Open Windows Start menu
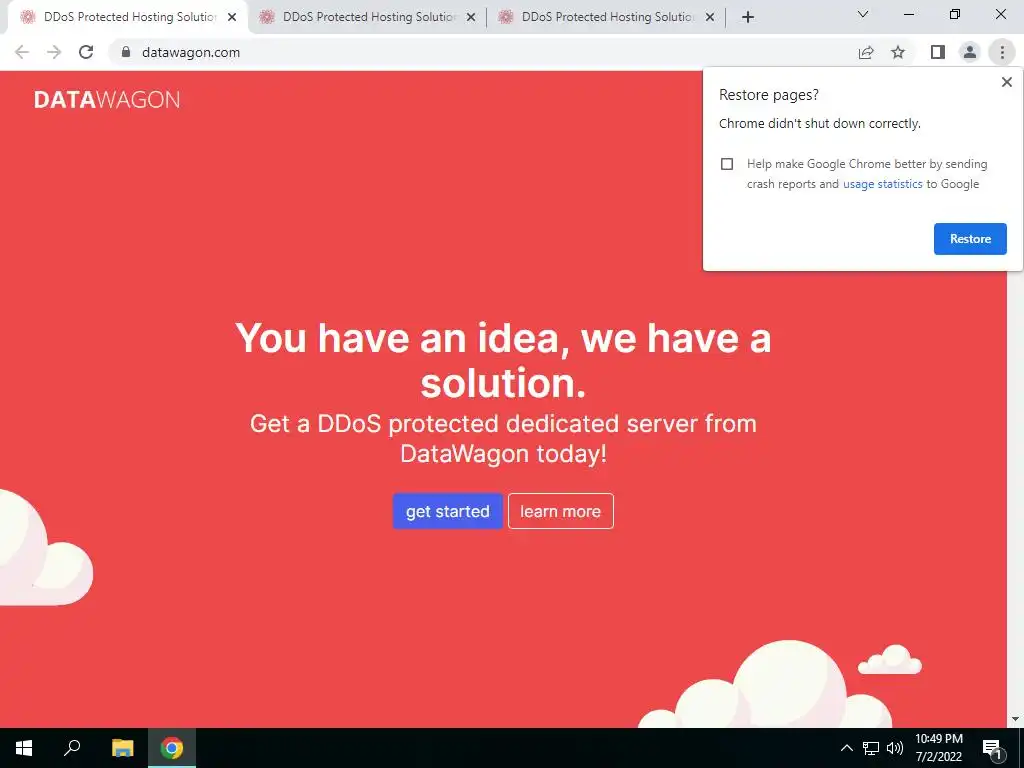 (x=24, y=748)
